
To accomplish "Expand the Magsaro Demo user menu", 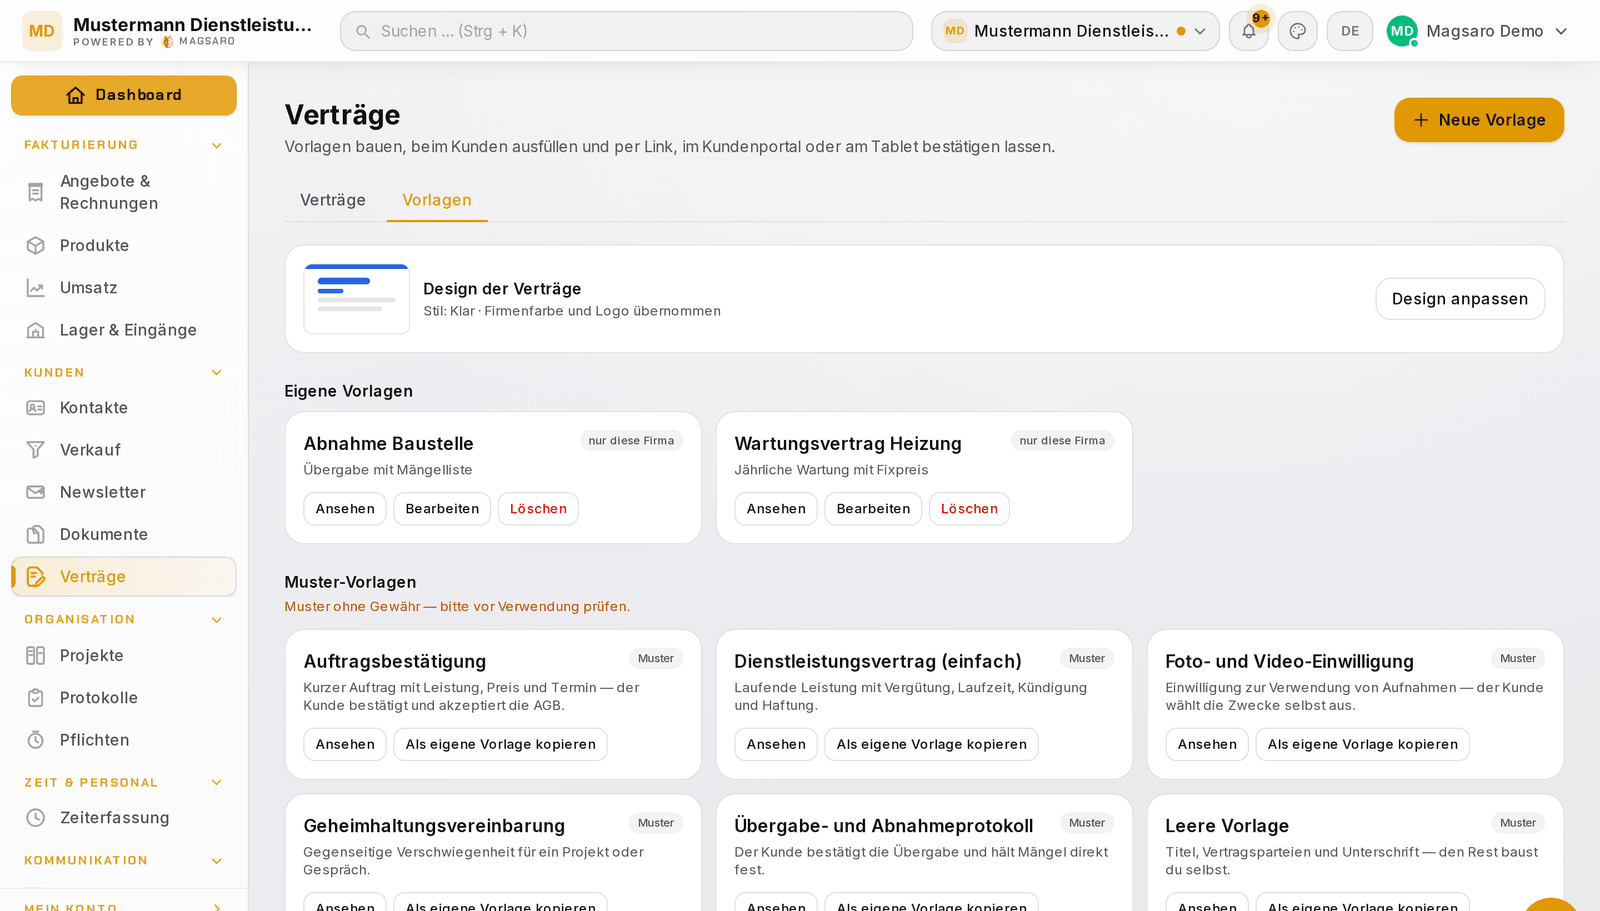I will (x=1478, y=31).
